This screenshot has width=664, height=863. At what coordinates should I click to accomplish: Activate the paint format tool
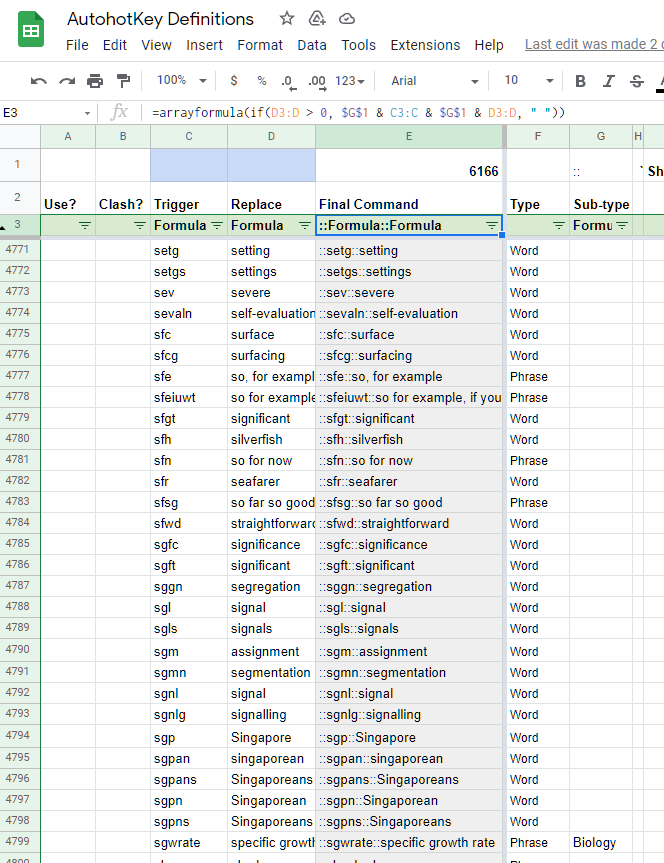pyautogui.click(x=124, y=81)
